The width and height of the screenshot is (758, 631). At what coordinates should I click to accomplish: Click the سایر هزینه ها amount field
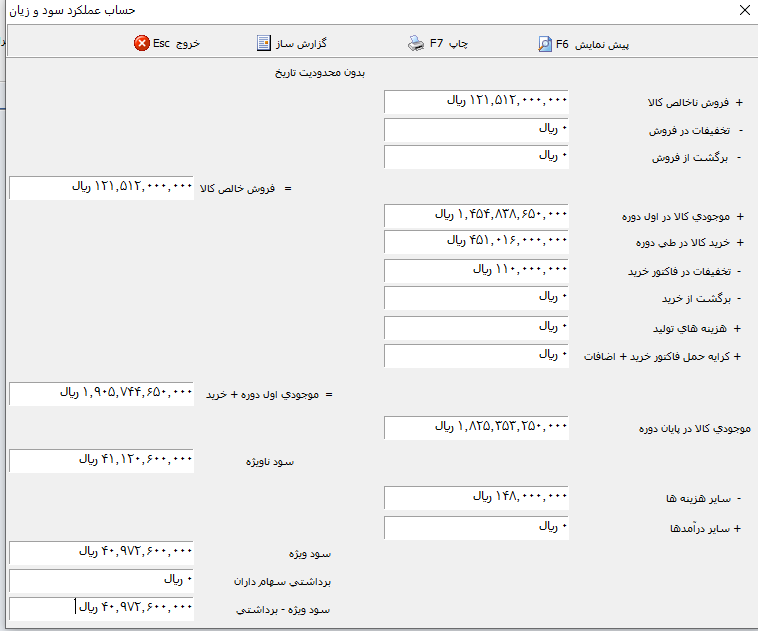476,498
